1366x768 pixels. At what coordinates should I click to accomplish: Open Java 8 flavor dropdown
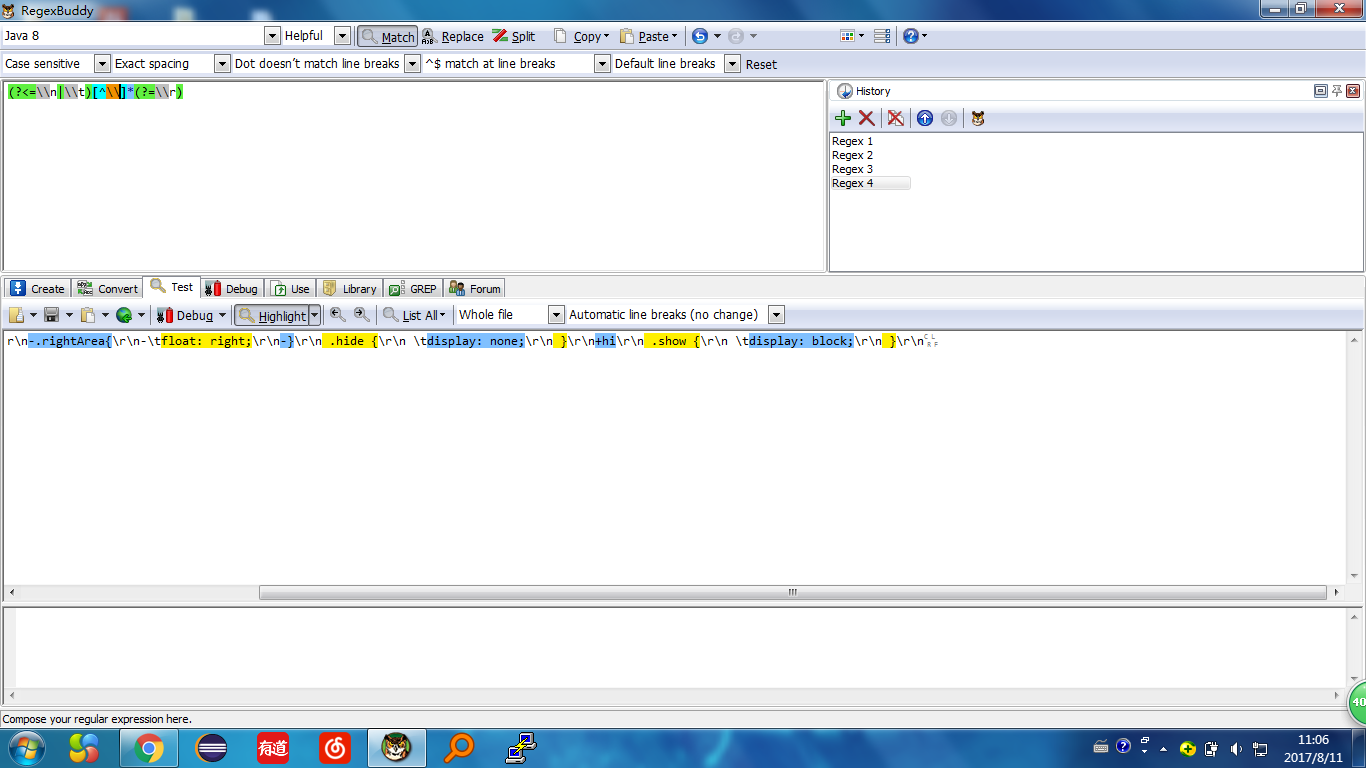(x=272, y=36)
